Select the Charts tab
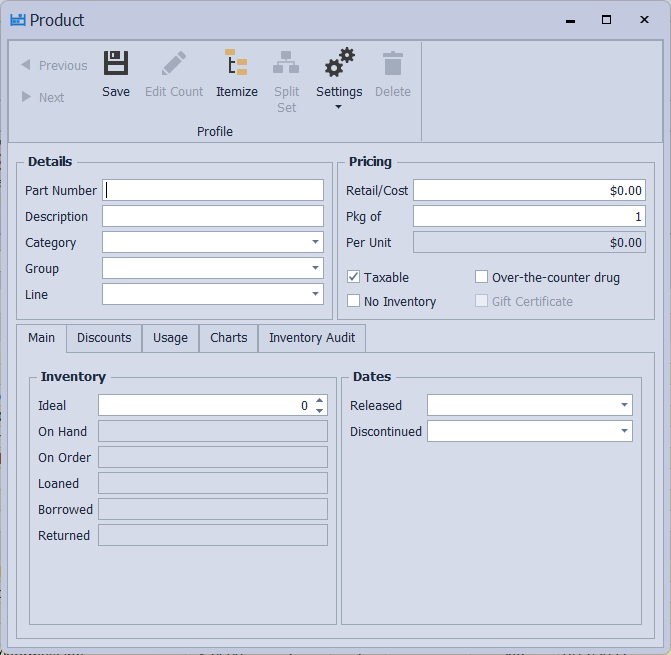The width and height of the screenshot is (671, 655). tap(228, 338)
